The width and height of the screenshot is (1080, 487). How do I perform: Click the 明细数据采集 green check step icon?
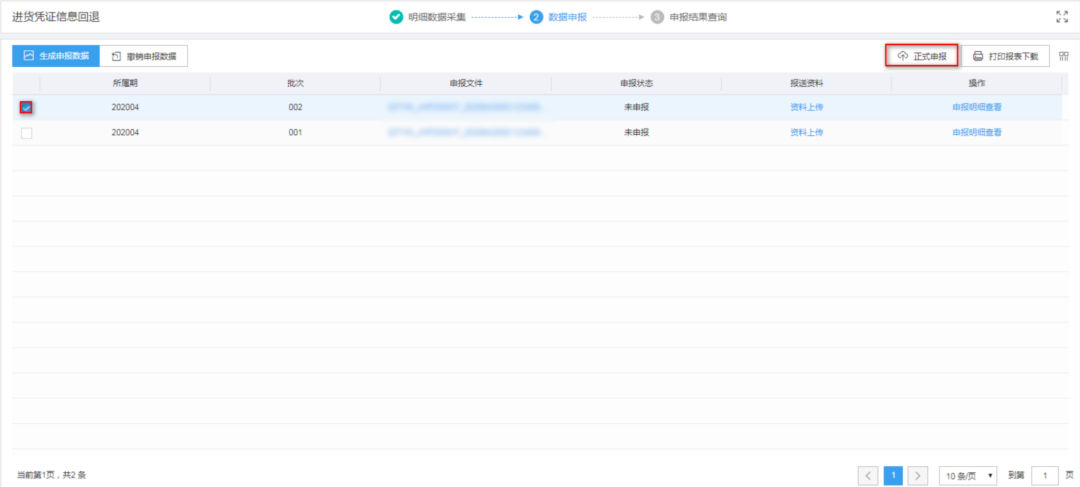click(x=395, y=17)
